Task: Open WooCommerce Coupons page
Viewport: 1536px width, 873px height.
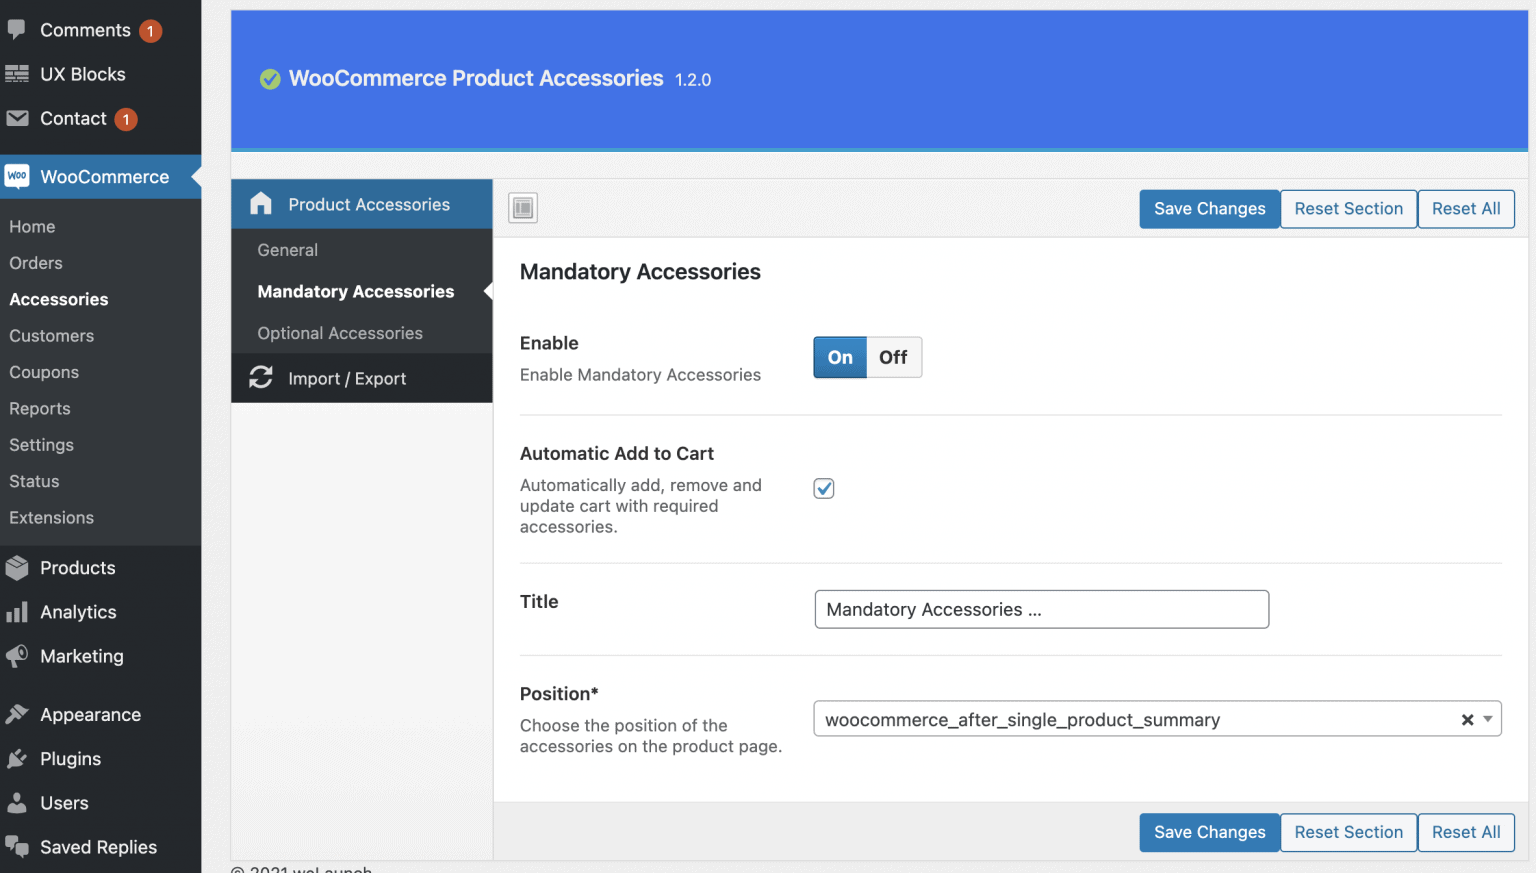Action: (44, 372)
